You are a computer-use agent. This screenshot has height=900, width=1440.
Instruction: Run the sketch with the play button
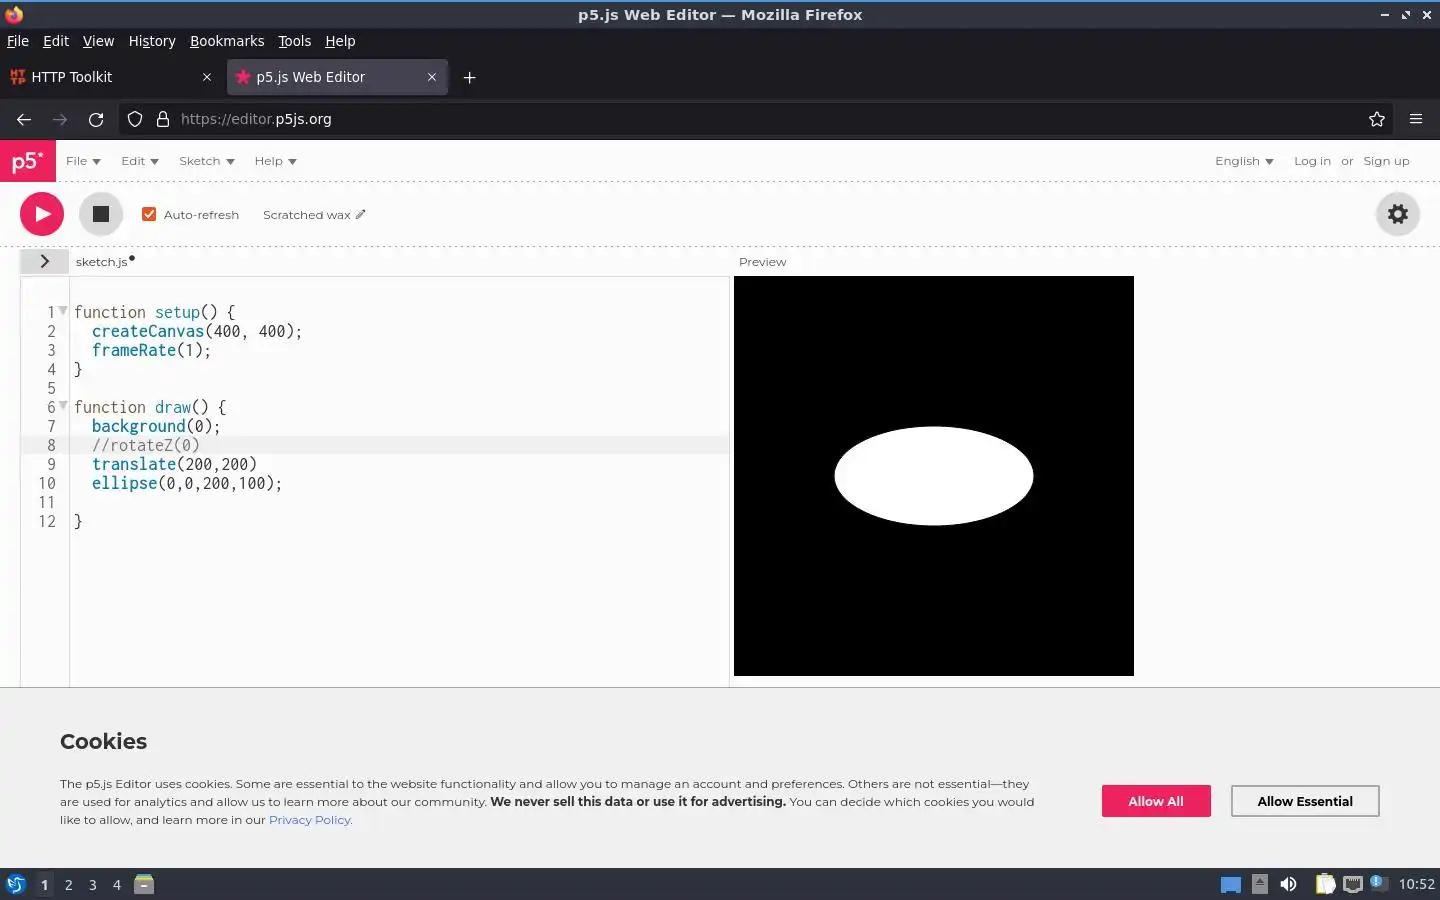(x=42, y=214)
